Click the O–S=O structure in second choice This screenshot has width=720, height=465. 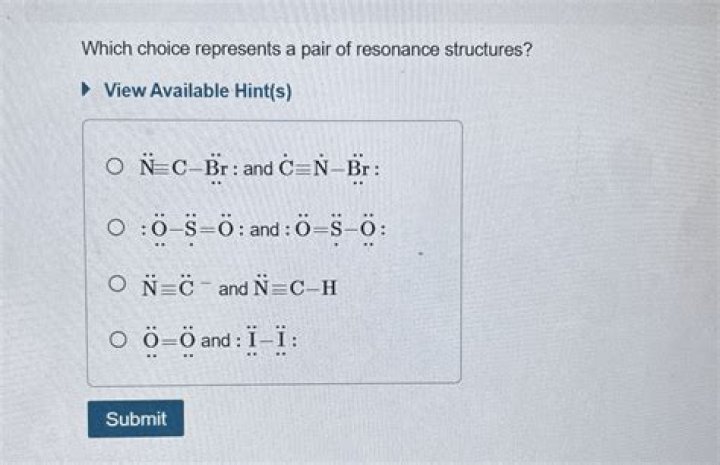point(192,229)
